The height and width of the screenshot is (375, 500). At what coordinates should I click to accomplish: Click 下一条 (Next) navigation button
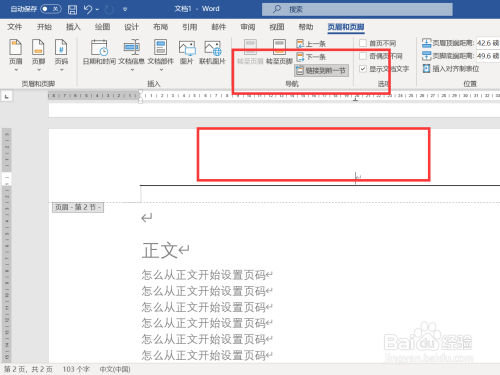pos(311,57)
